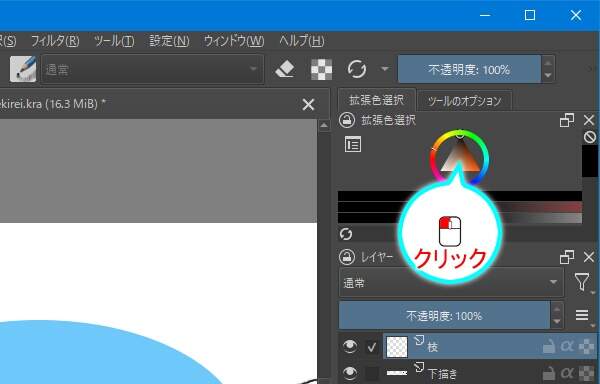
Task: Toggle lock on the 下描き layer
Action: tap(549, 373)
